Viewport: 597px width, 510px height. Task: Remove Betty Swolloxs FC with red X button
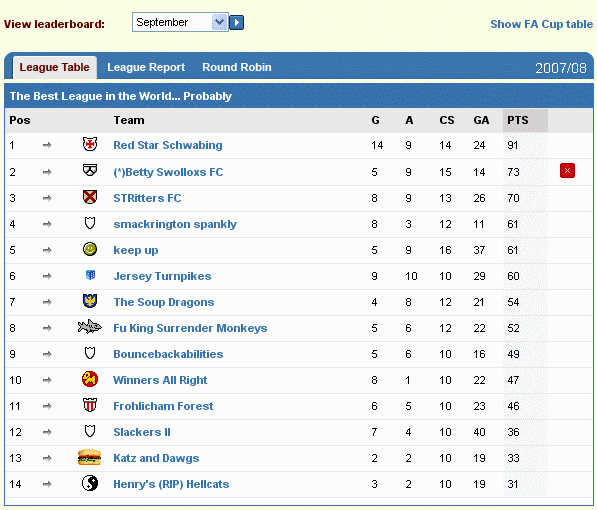tap(567, 171)
